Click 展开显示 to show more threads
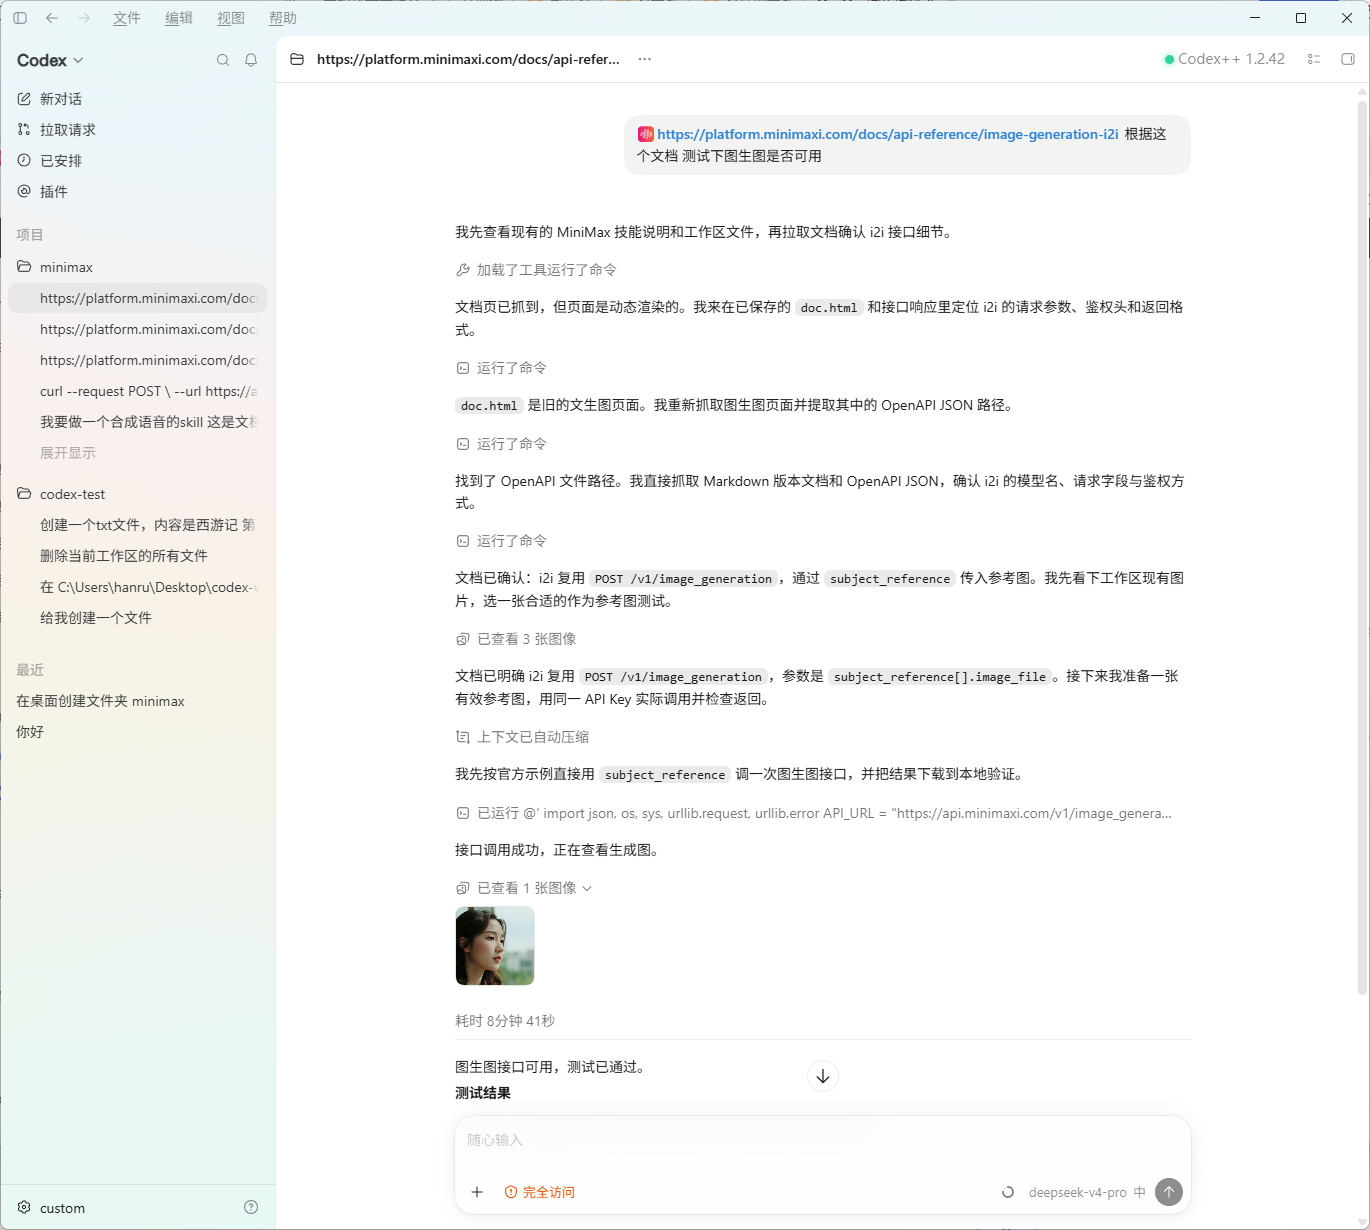 (68, 453)
